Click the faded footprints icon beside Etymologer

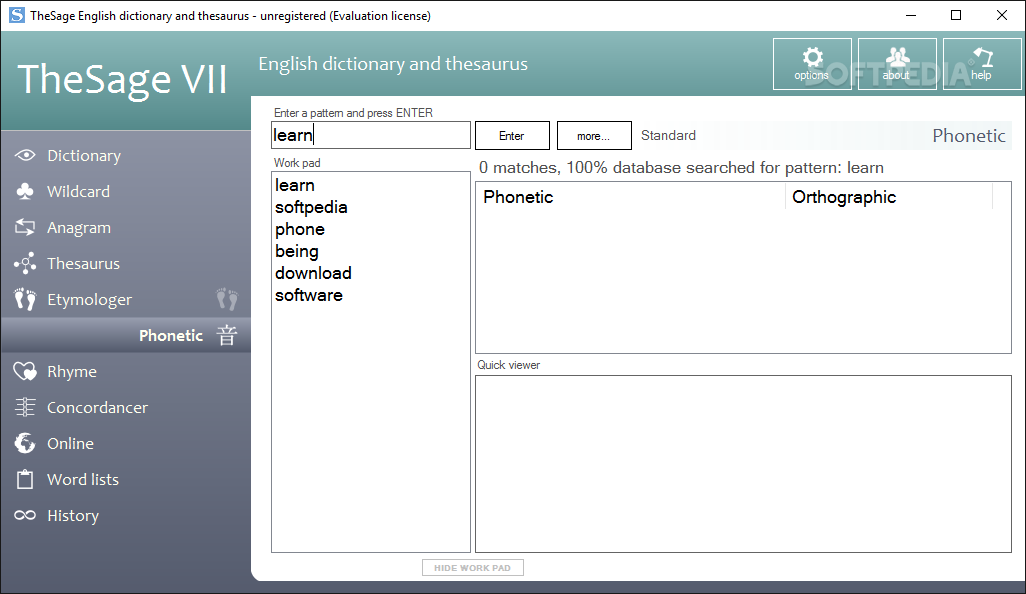[x=227, y=299]
